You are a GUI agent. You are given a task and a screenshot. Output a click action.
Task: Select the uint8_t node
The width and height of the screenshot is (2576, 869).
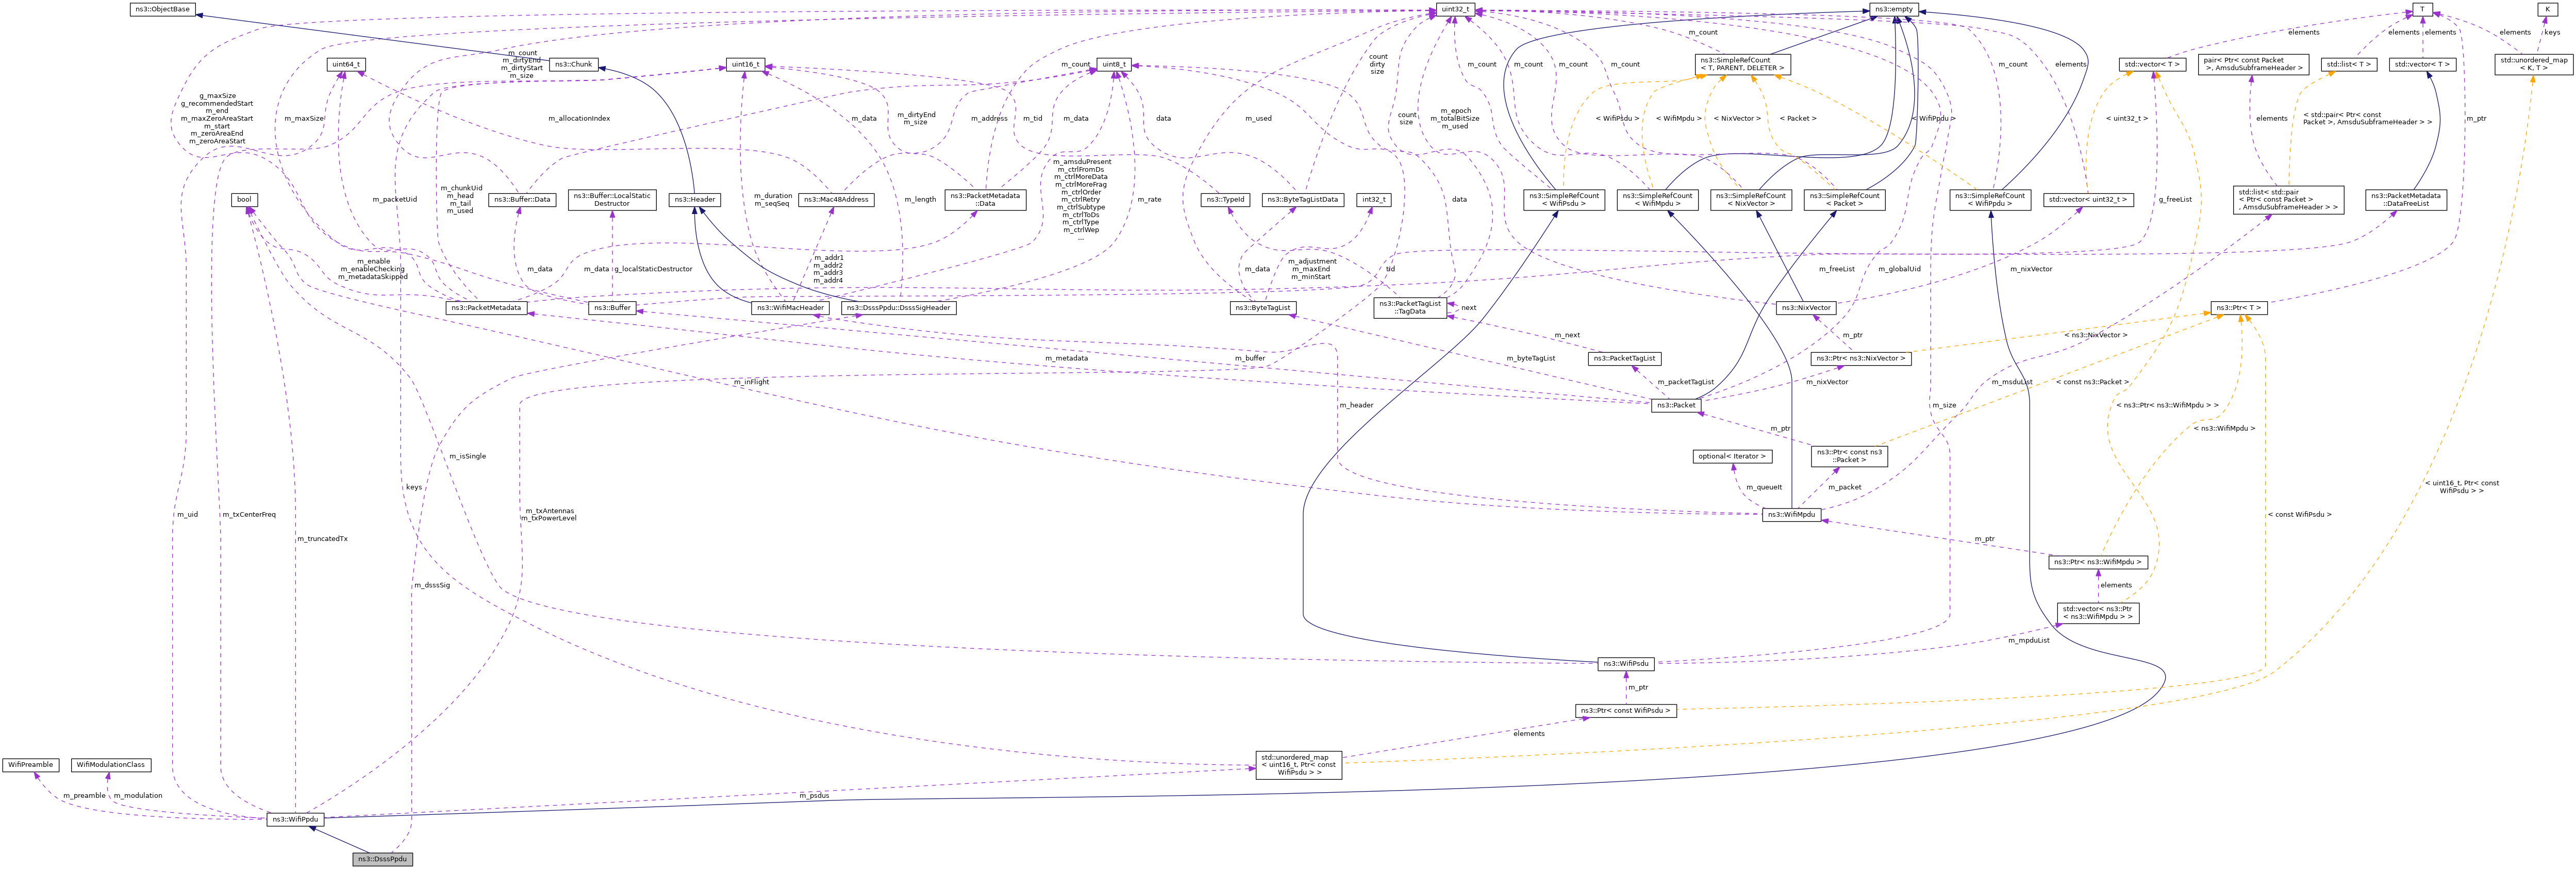coord(1114,64)
